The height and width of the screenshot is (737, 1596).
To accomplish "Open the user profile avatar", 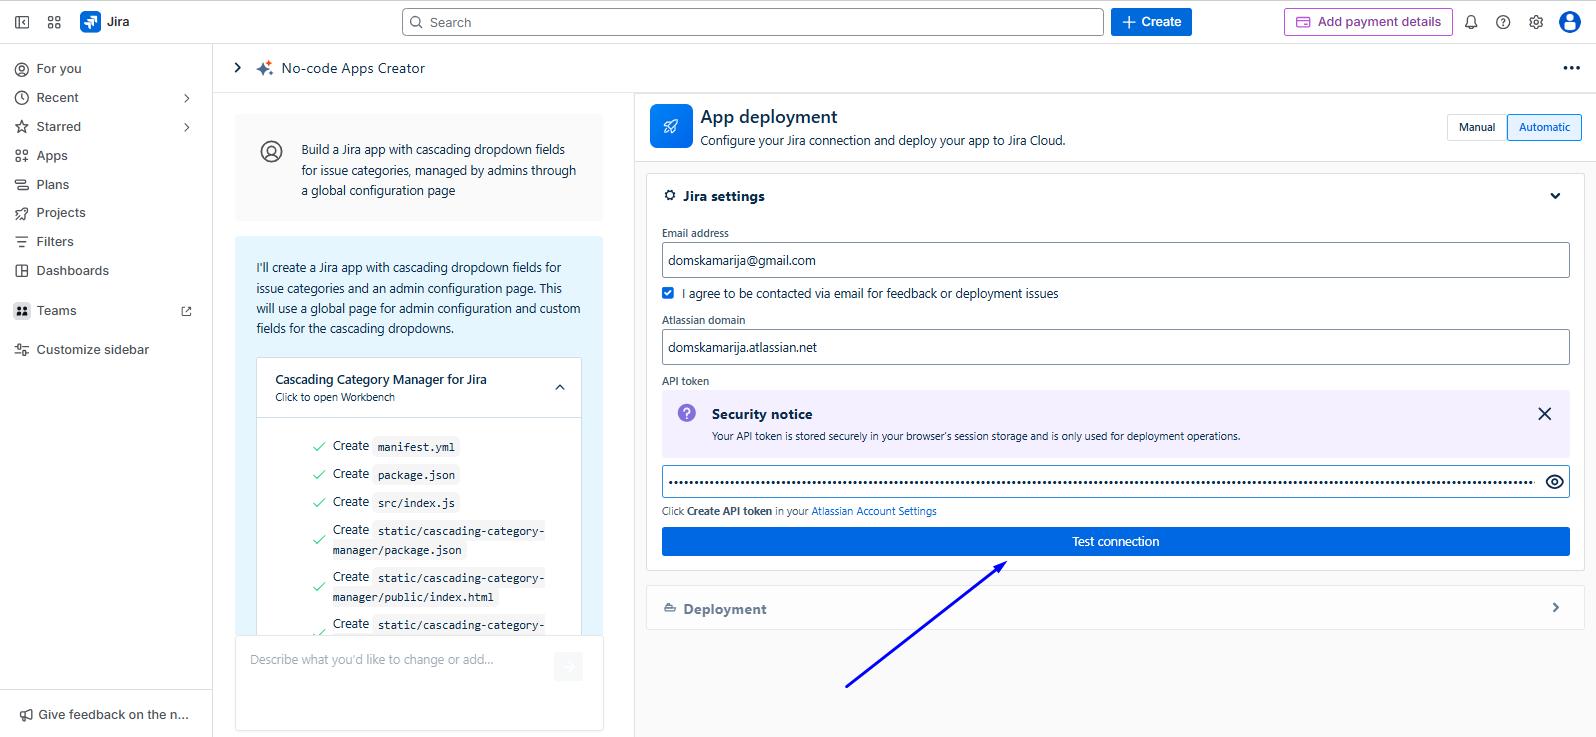I will point(1570,22).
